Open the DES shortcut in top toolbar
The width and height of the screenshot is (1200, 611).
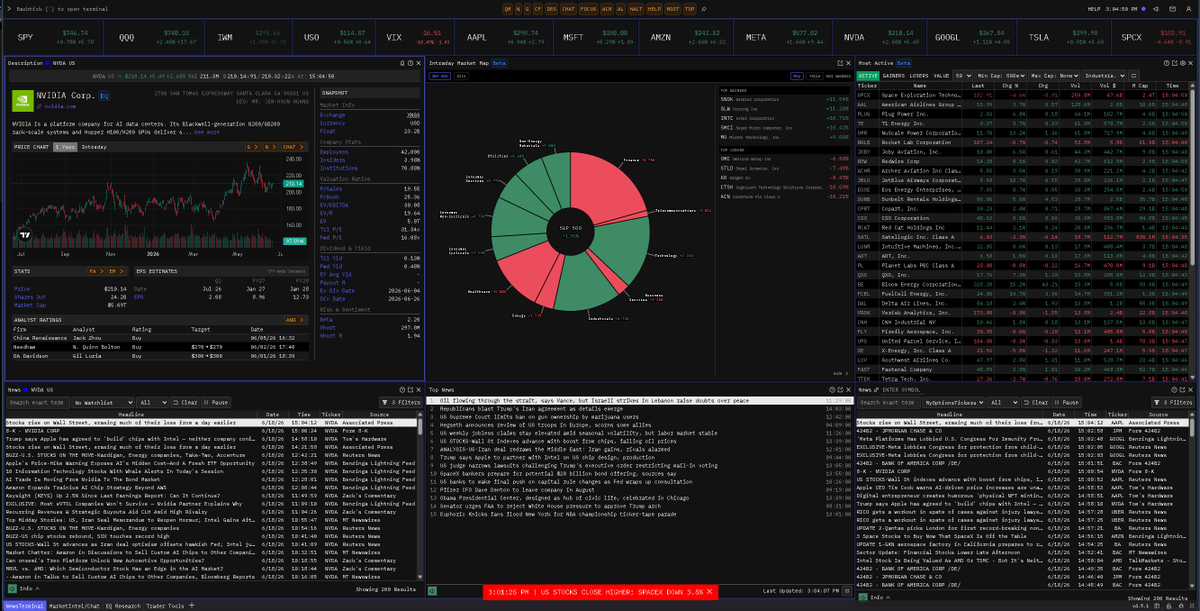pyautogui.click(x=551, y=9)
